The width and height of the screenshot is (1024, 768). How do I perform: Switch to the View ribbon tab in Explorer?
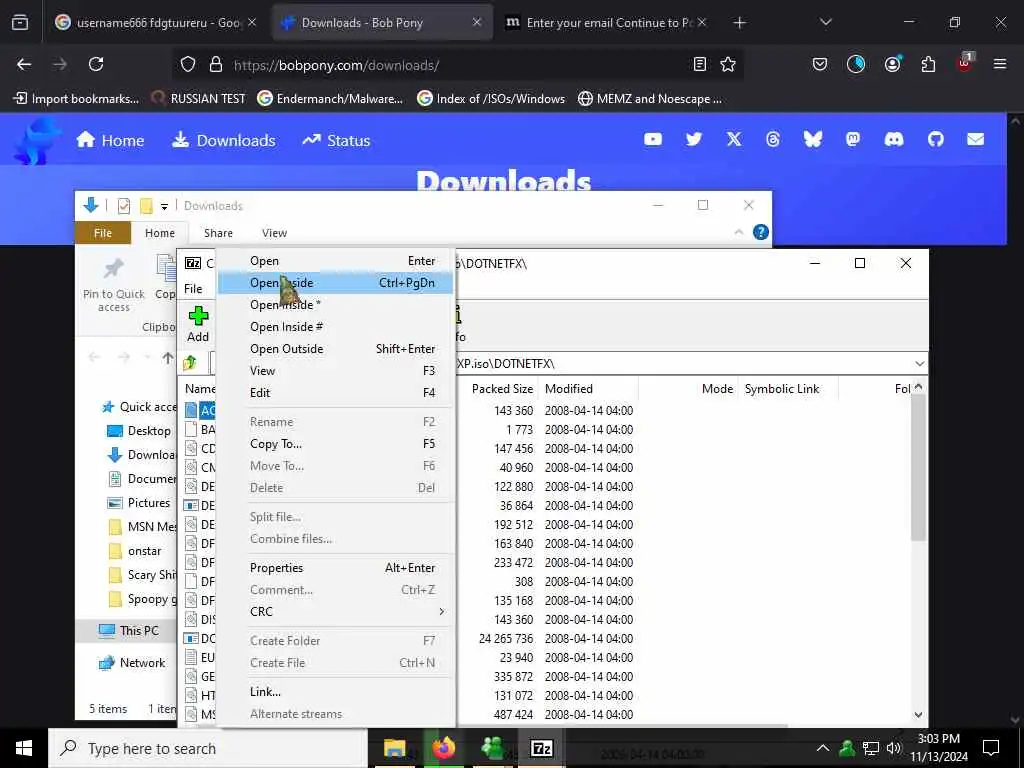pos(274,233)
